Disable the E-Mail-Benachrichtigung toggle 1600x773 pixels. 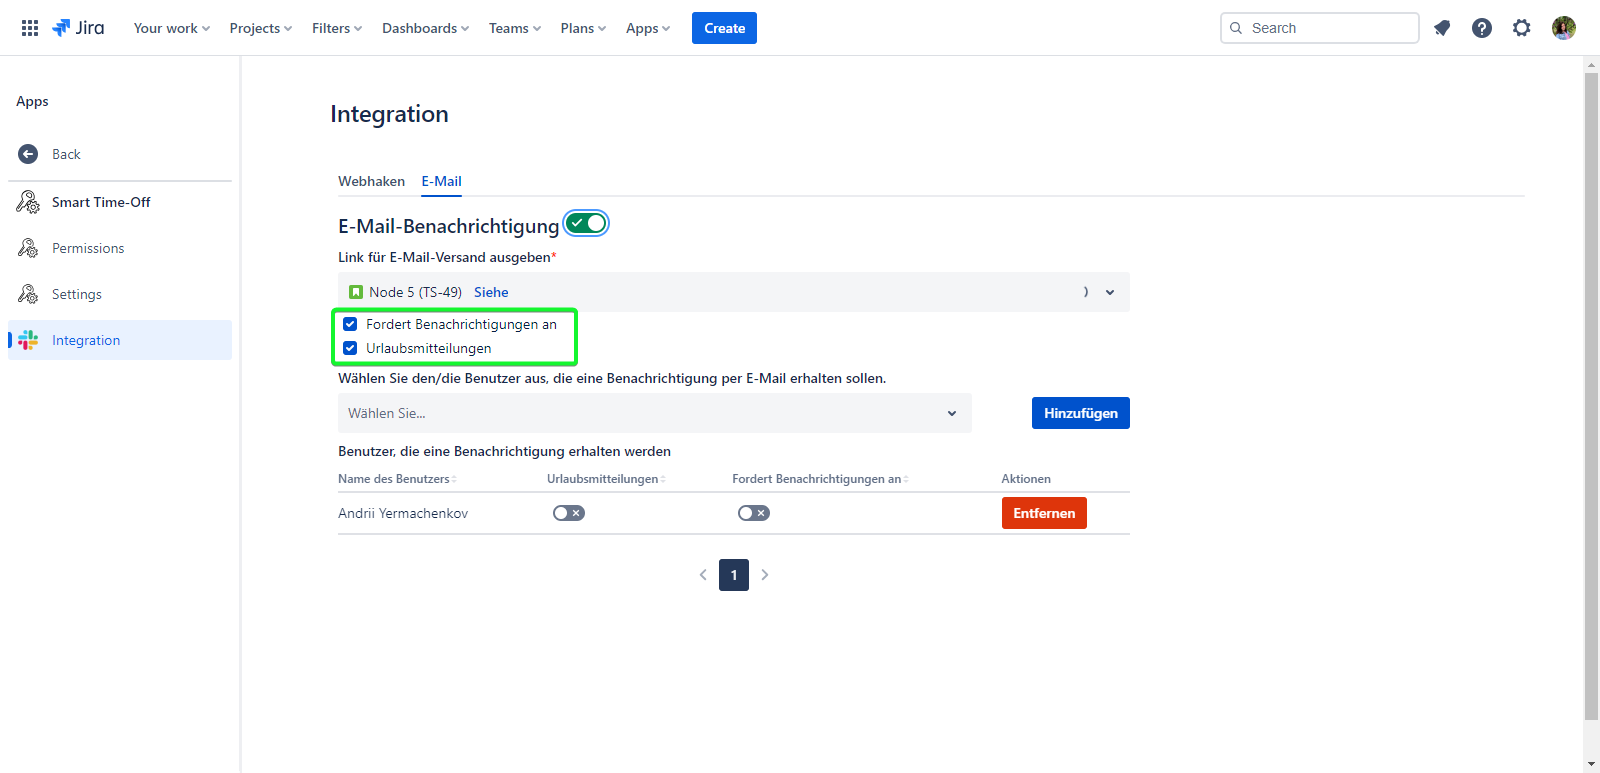click(586, 223)
